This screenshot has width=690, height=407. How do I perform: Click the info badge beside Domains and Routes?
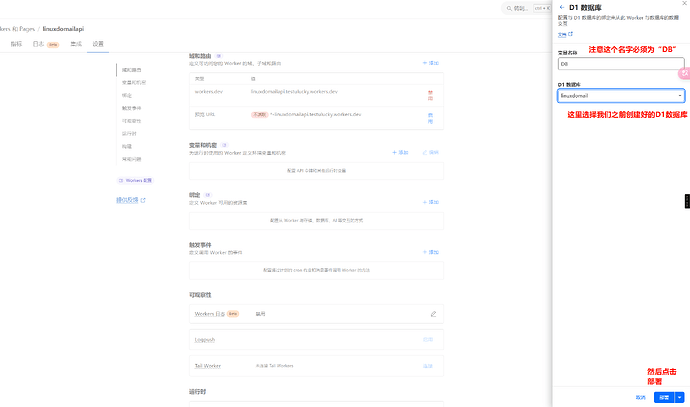(219, 56)
